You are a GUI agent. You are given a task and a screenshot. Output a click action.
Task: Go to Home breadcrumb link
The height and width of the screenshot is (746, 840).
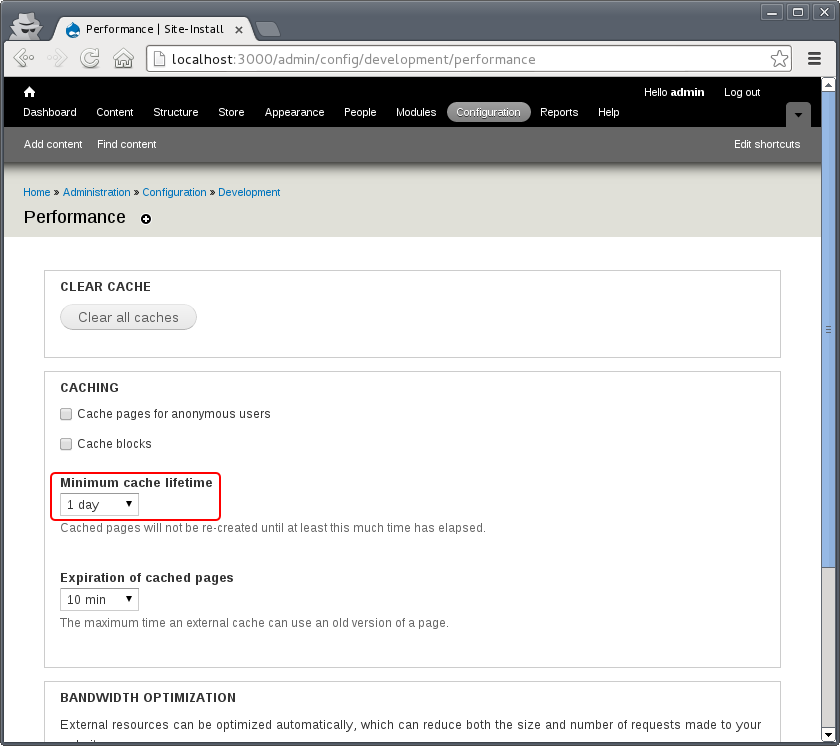click(x=36, y=192)
